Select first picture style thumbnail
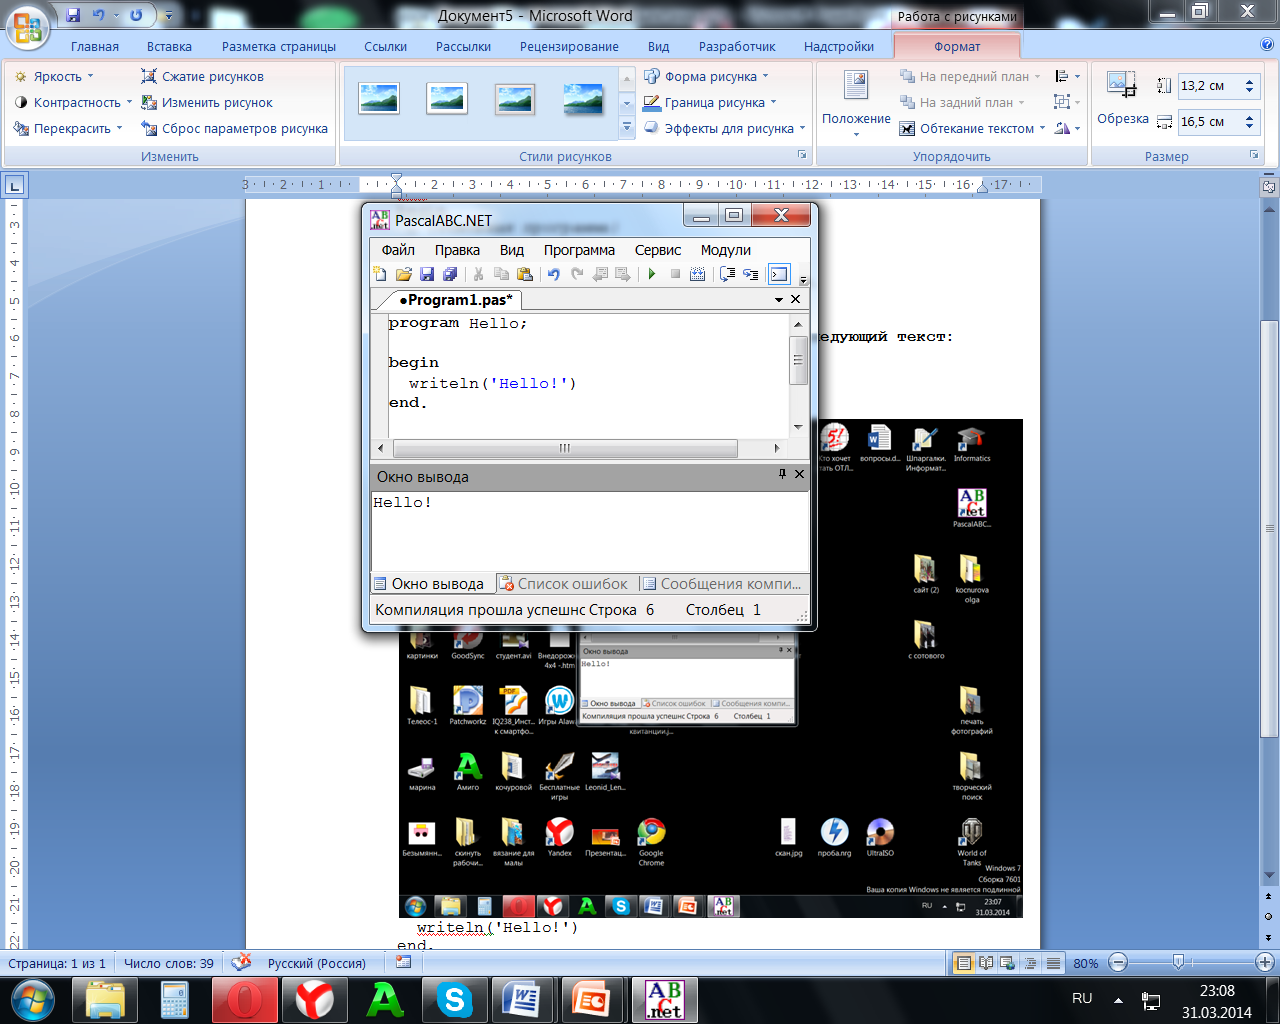 [379, 99]
